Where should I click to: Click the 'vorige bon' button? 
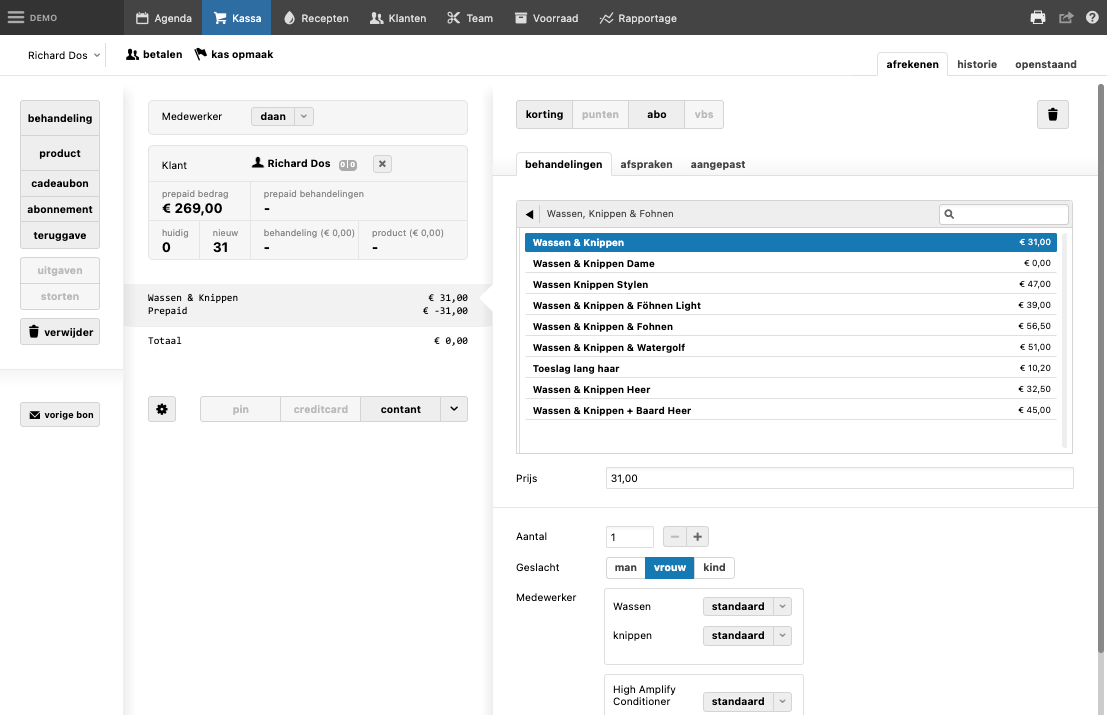[60, 415]
